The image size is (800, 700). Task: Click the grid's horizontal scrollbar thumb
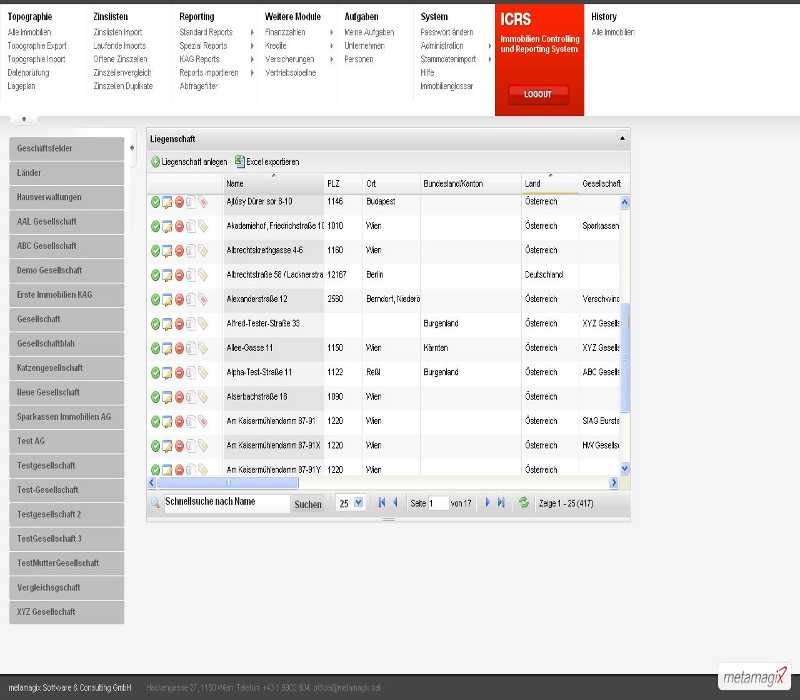pyautogui.click(x=228, y=483)
